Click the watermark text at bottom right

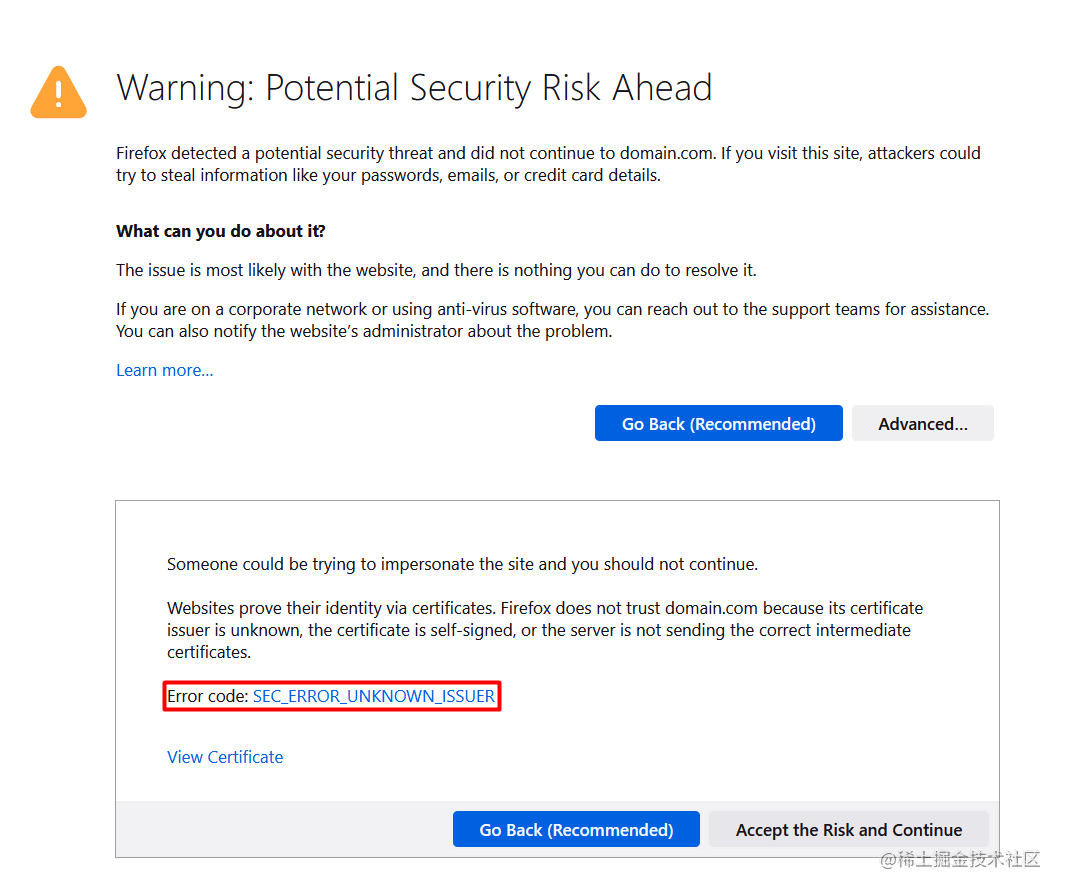[961, 860]
